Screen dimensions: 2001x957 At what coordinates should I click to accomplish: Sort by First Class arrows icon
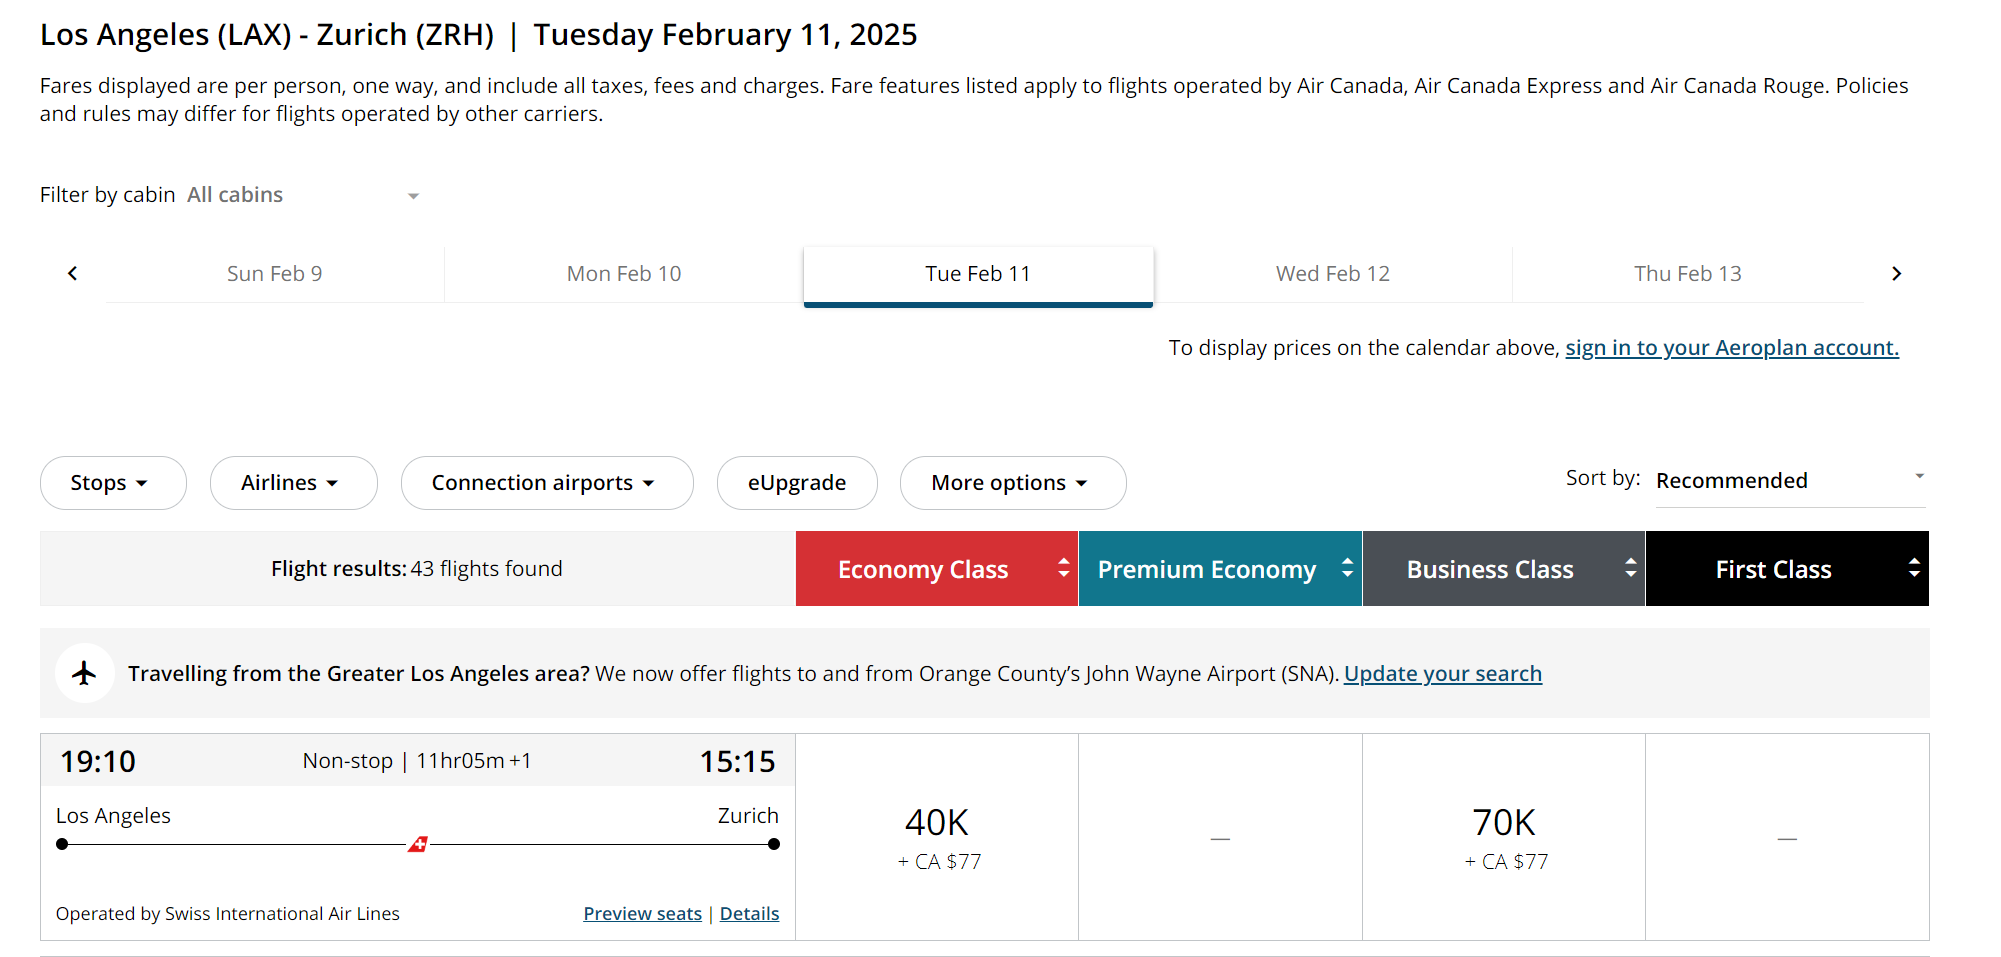tap(1913, 568)
